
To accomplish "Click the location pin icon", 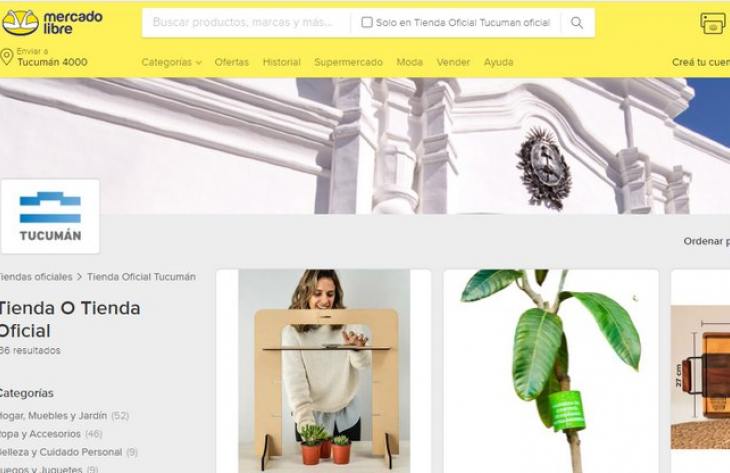I will (7, 57).
